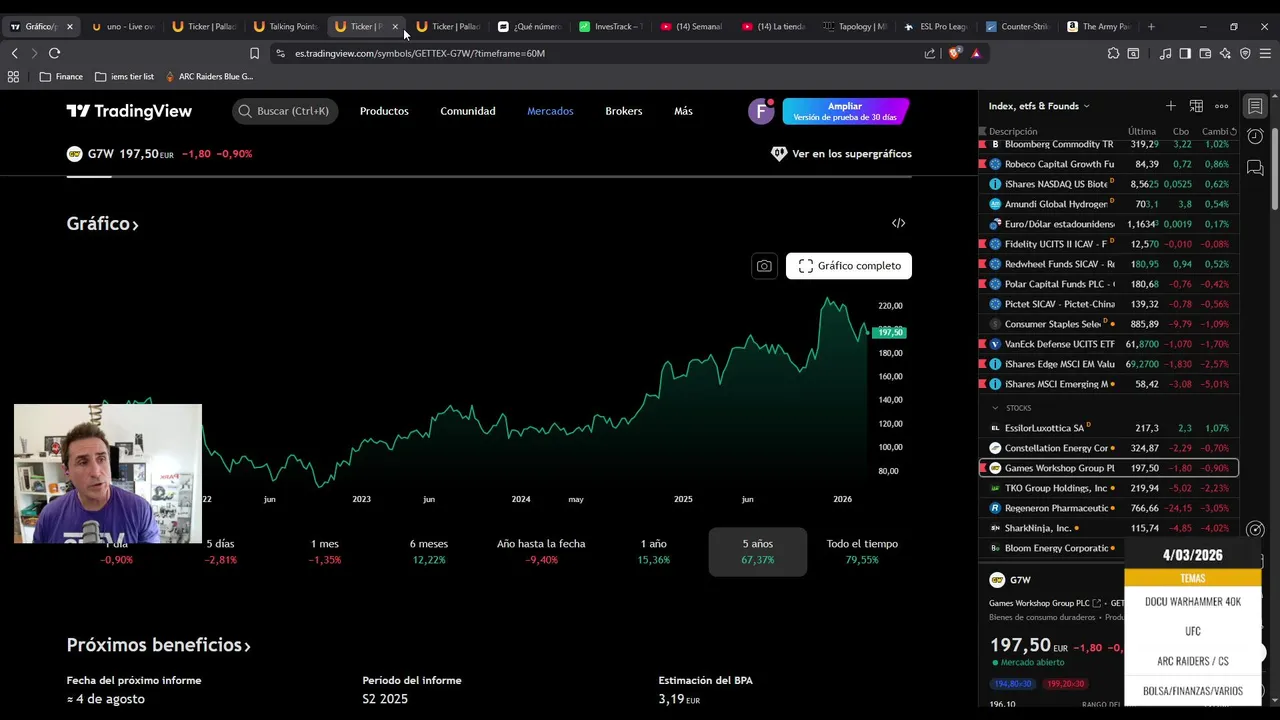Click the Gráfico completo button
The image size is (1280, 720).
pos(849,266)
